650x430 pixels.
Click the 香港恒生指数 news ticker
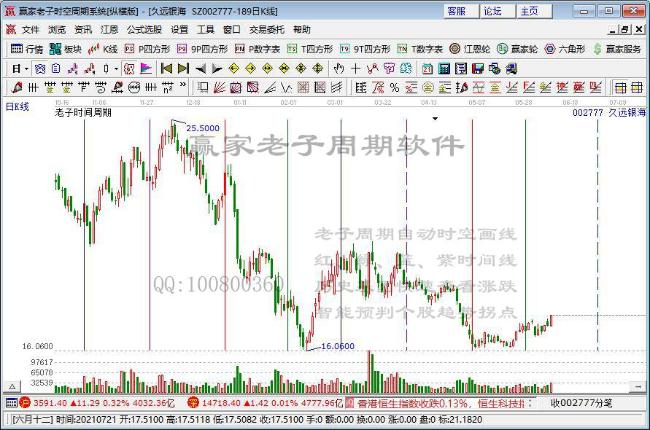coord(441,403)
